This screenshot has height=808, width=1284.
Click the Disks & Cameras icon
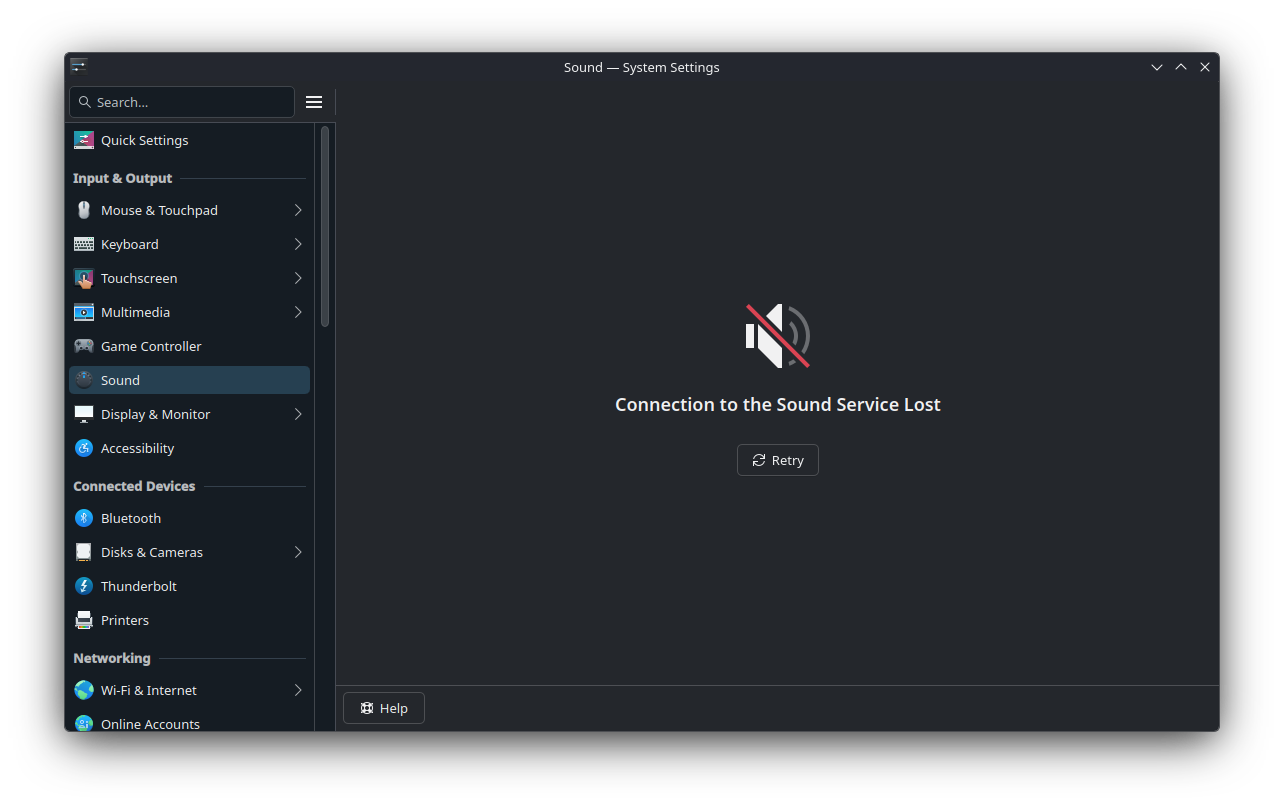(84, 552)
